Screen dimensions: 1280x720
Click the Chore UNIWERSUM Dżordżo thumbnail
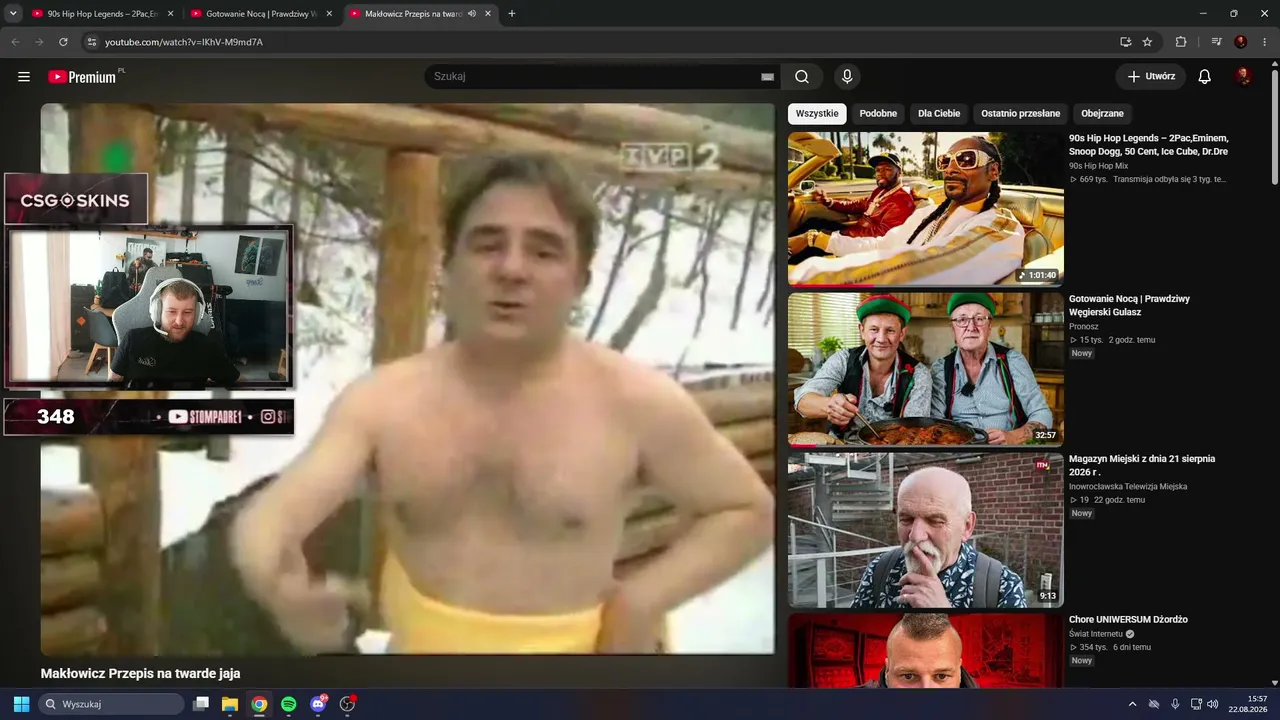point(926,650)
